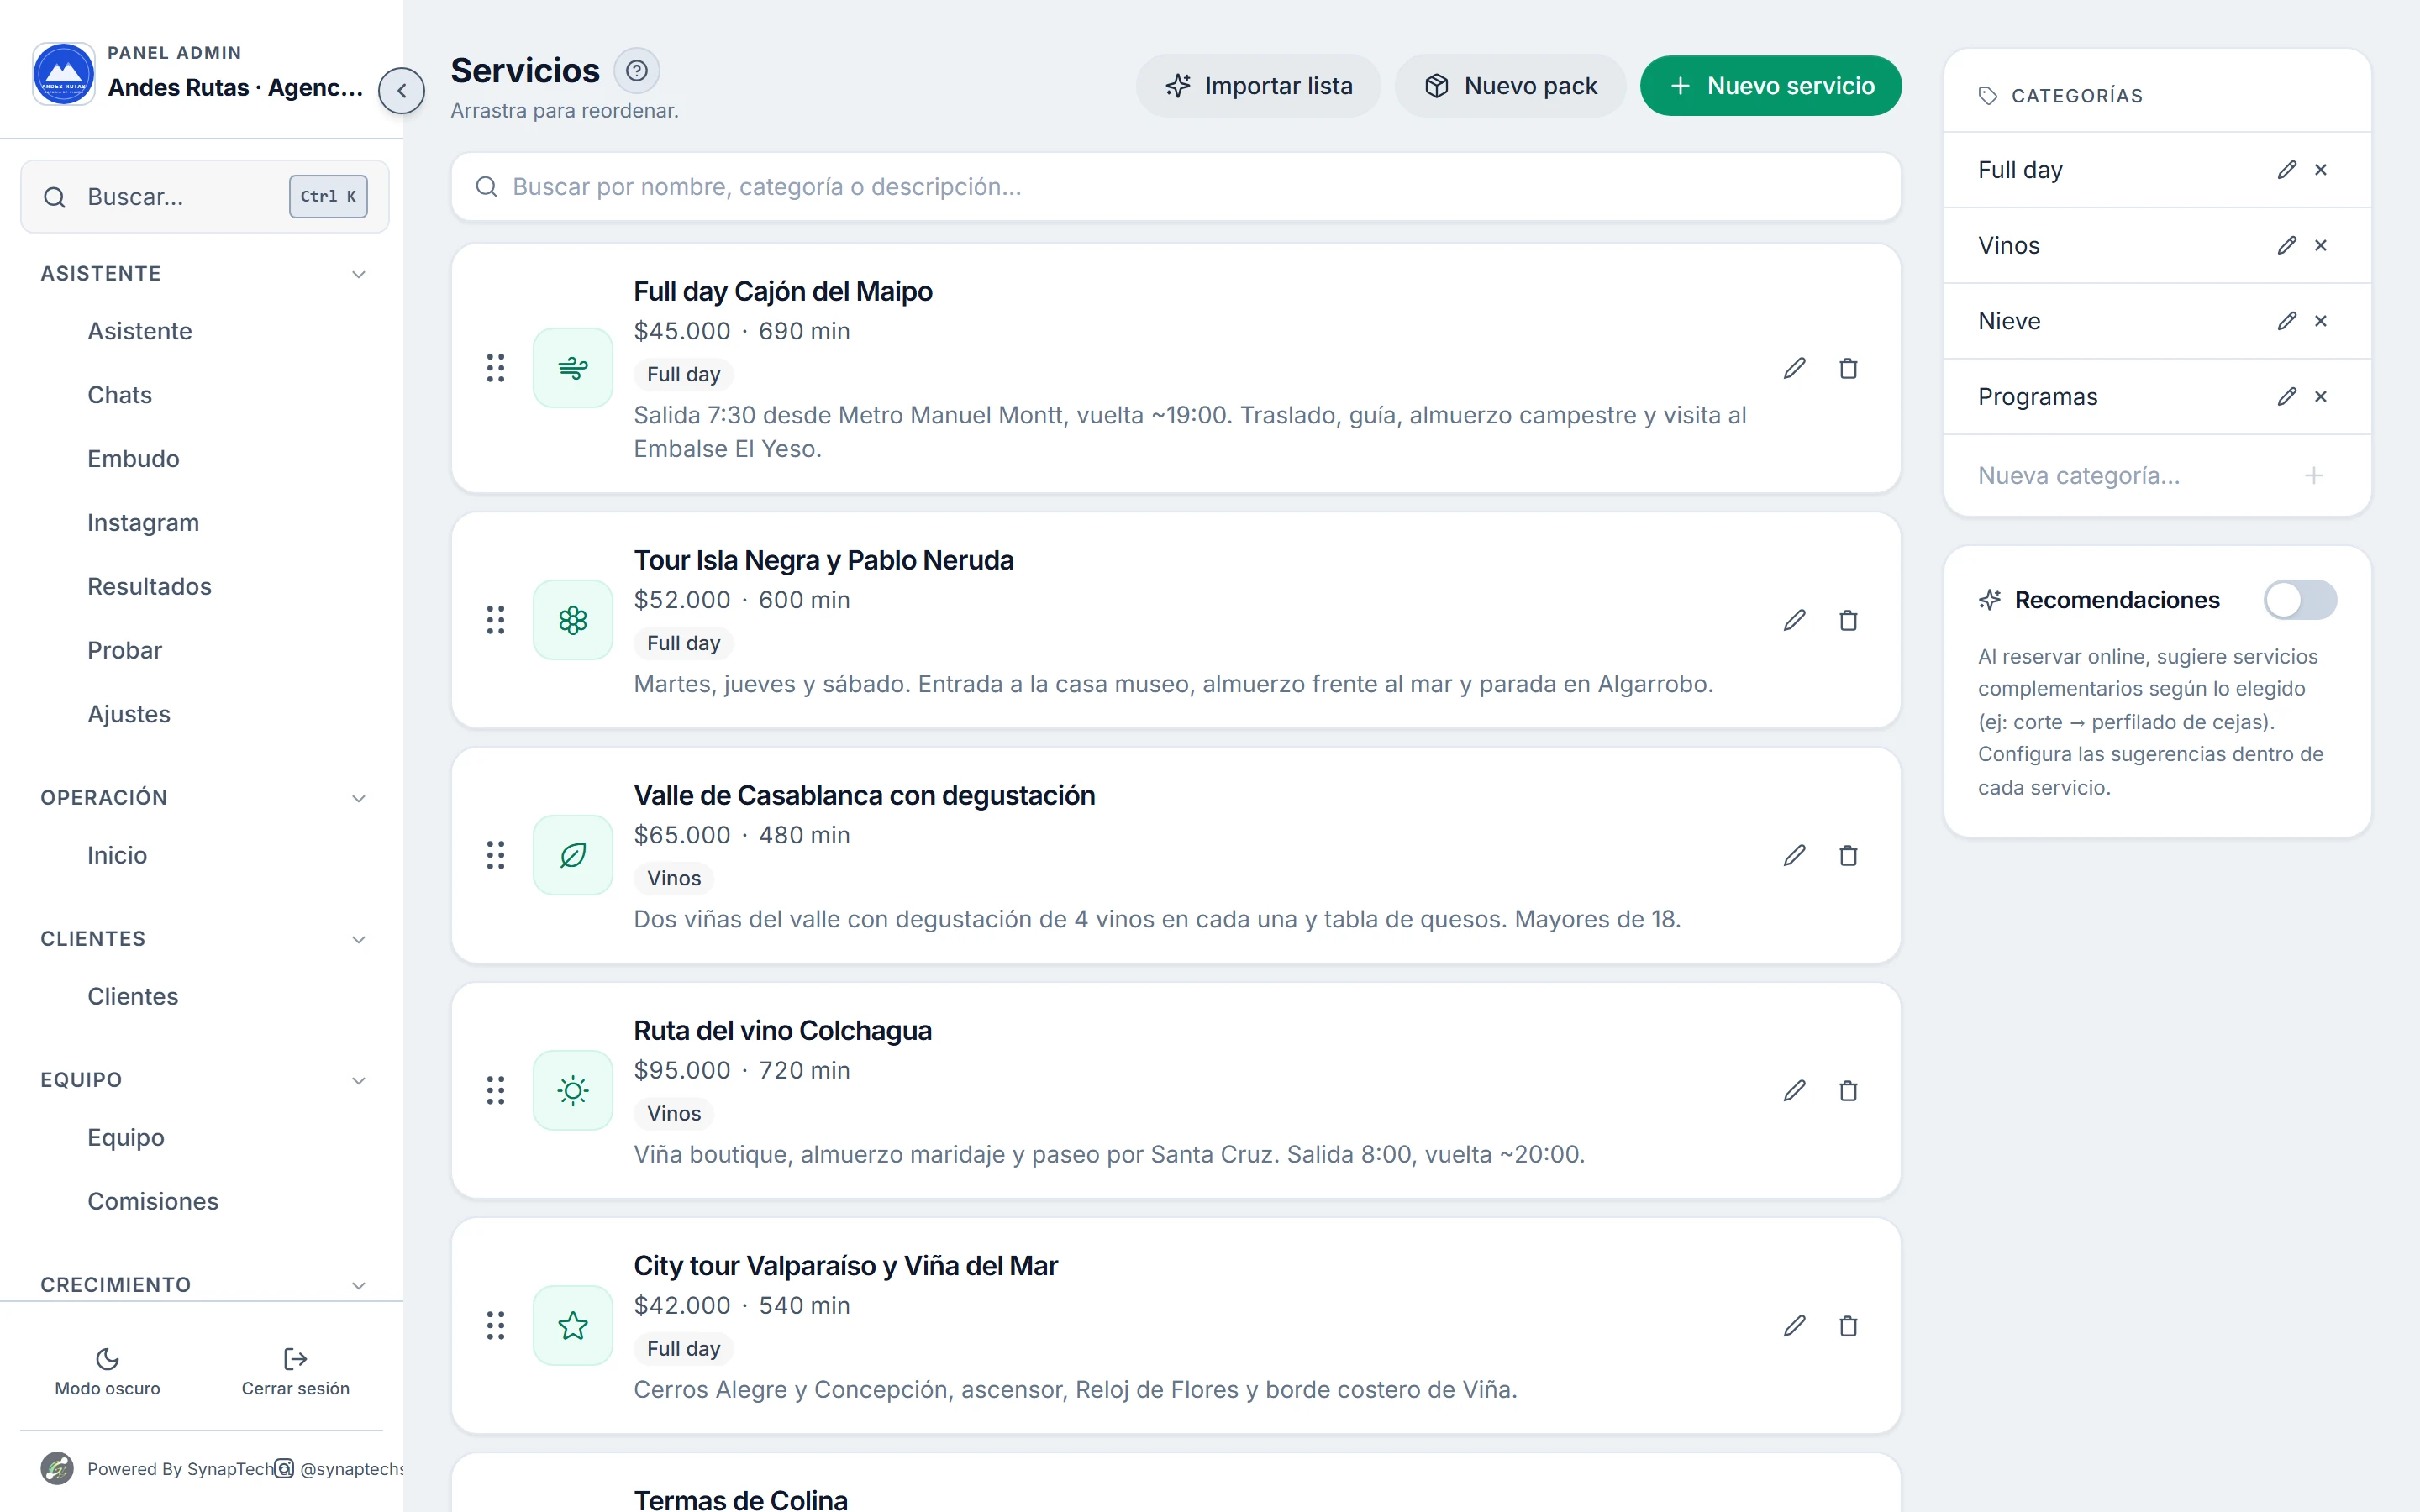Screen dimensions: 2420x1512
Task: Rename the Vinos category with pencil icon
Action: click(2287, 245)
